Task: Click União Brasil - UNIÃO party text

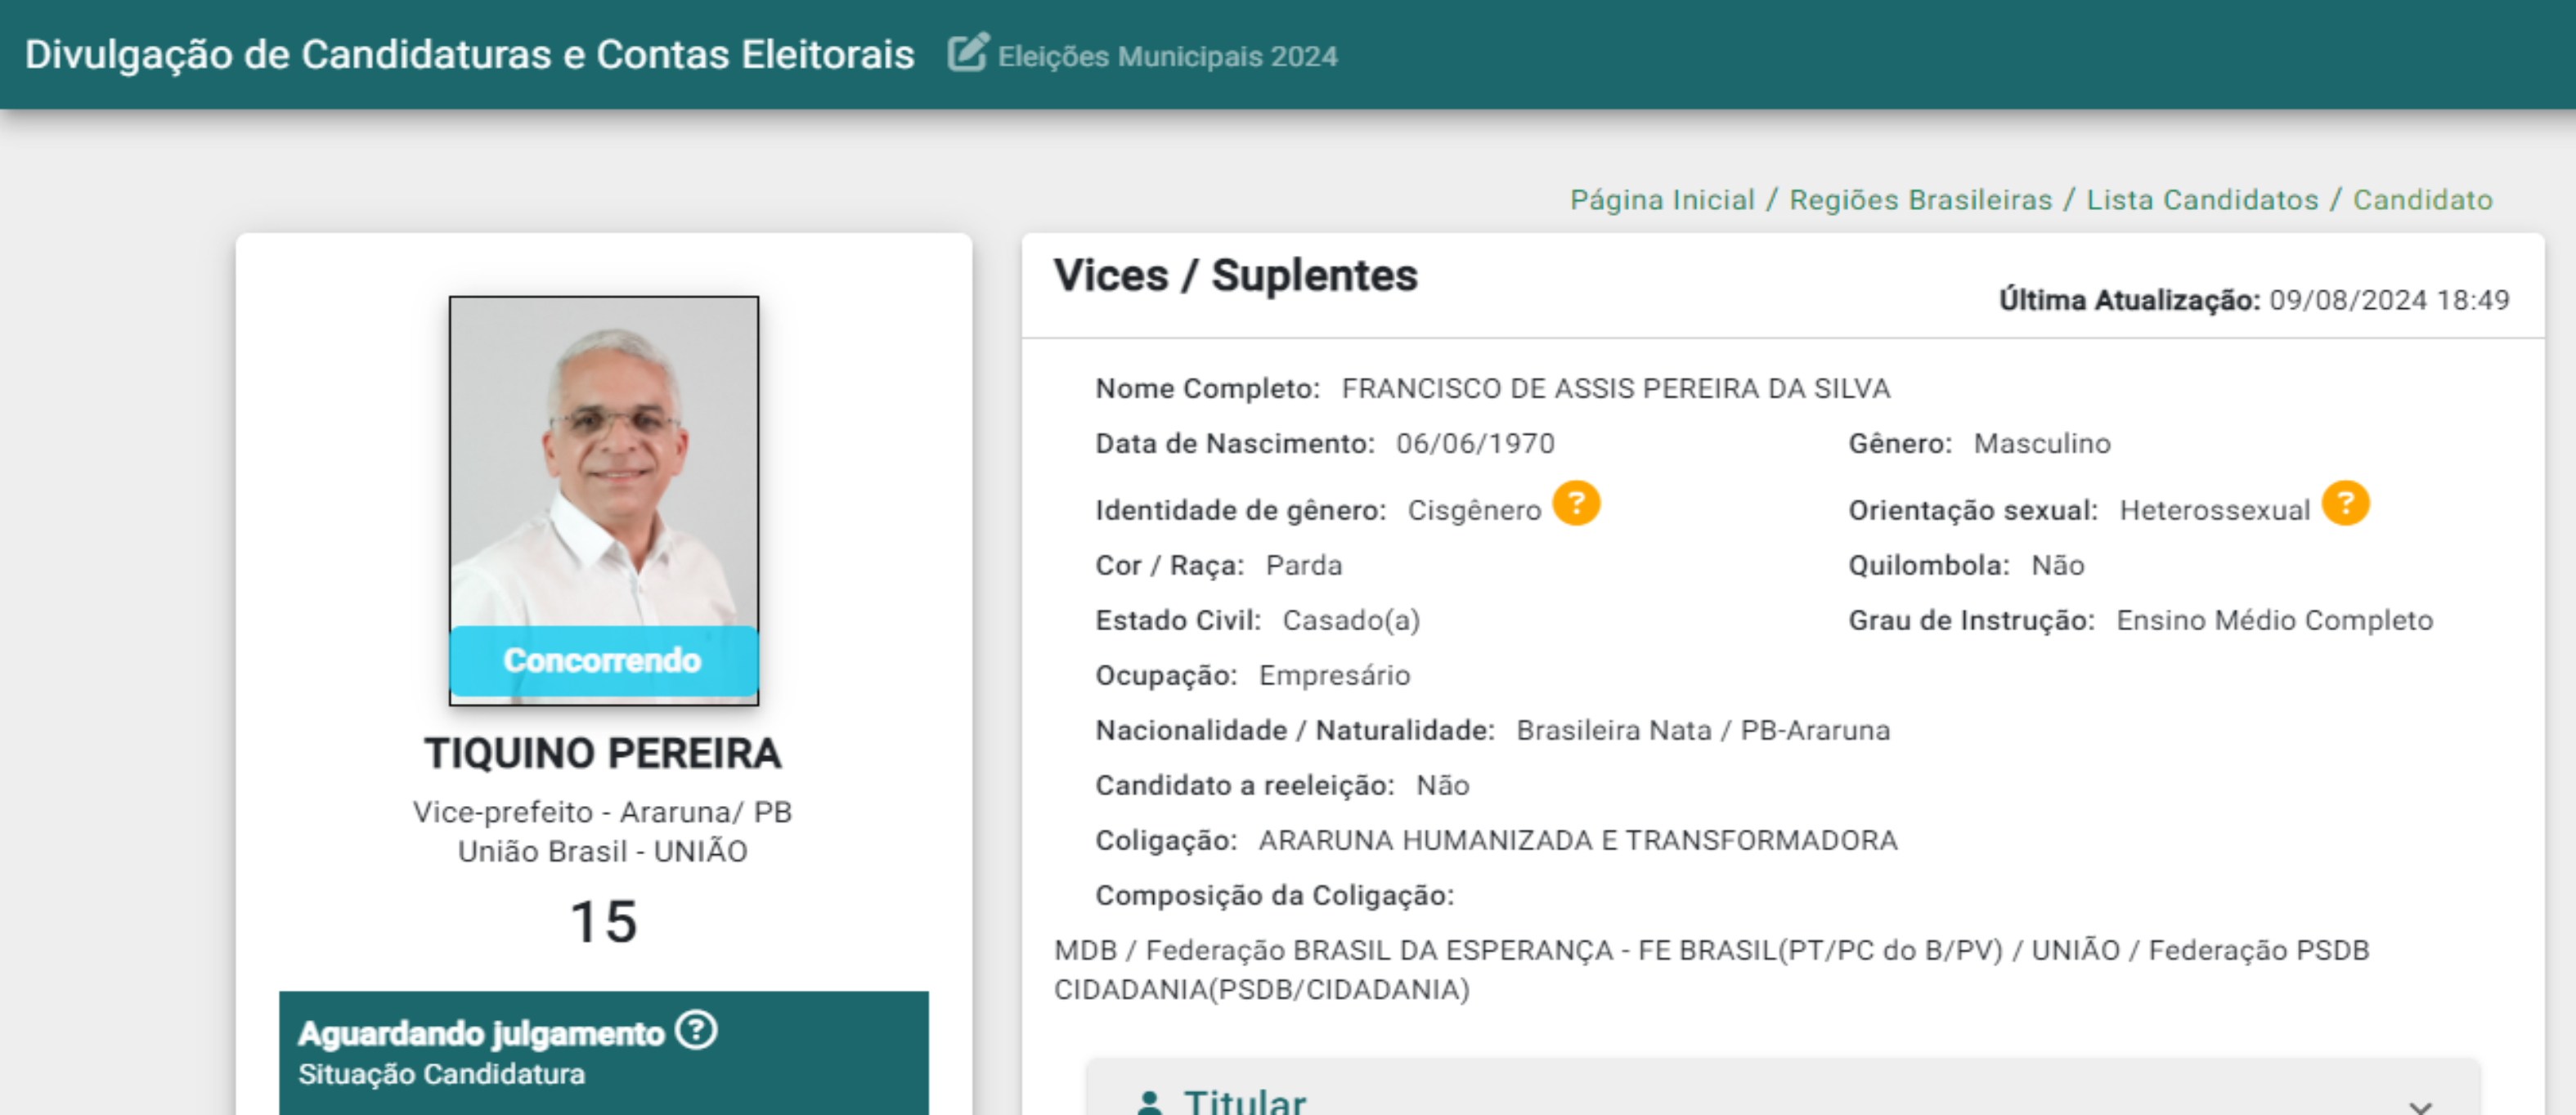Action: coord(602,851)
